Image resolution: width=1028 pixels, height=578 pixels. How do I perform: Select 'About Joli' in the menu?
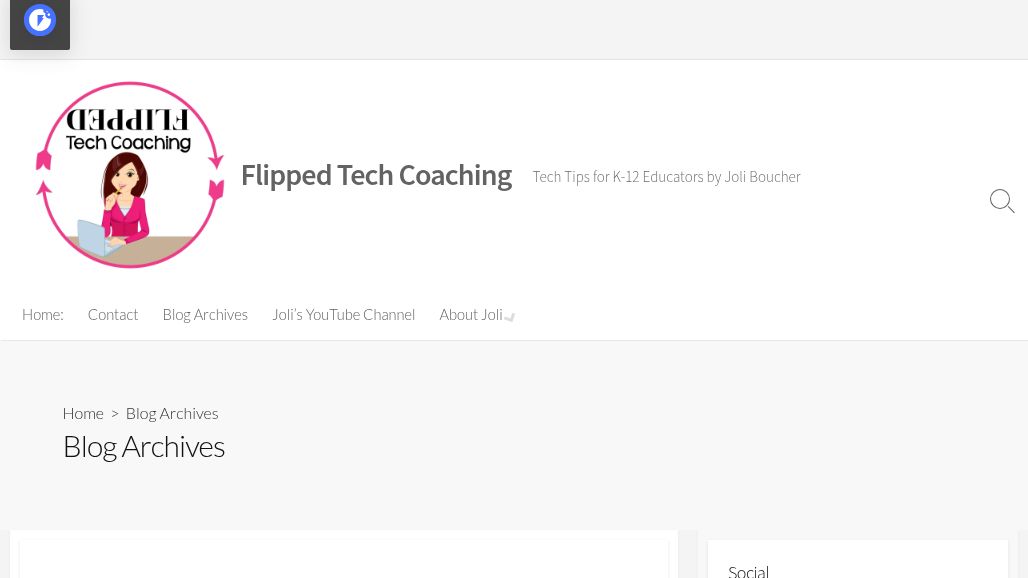coord(470,314)
